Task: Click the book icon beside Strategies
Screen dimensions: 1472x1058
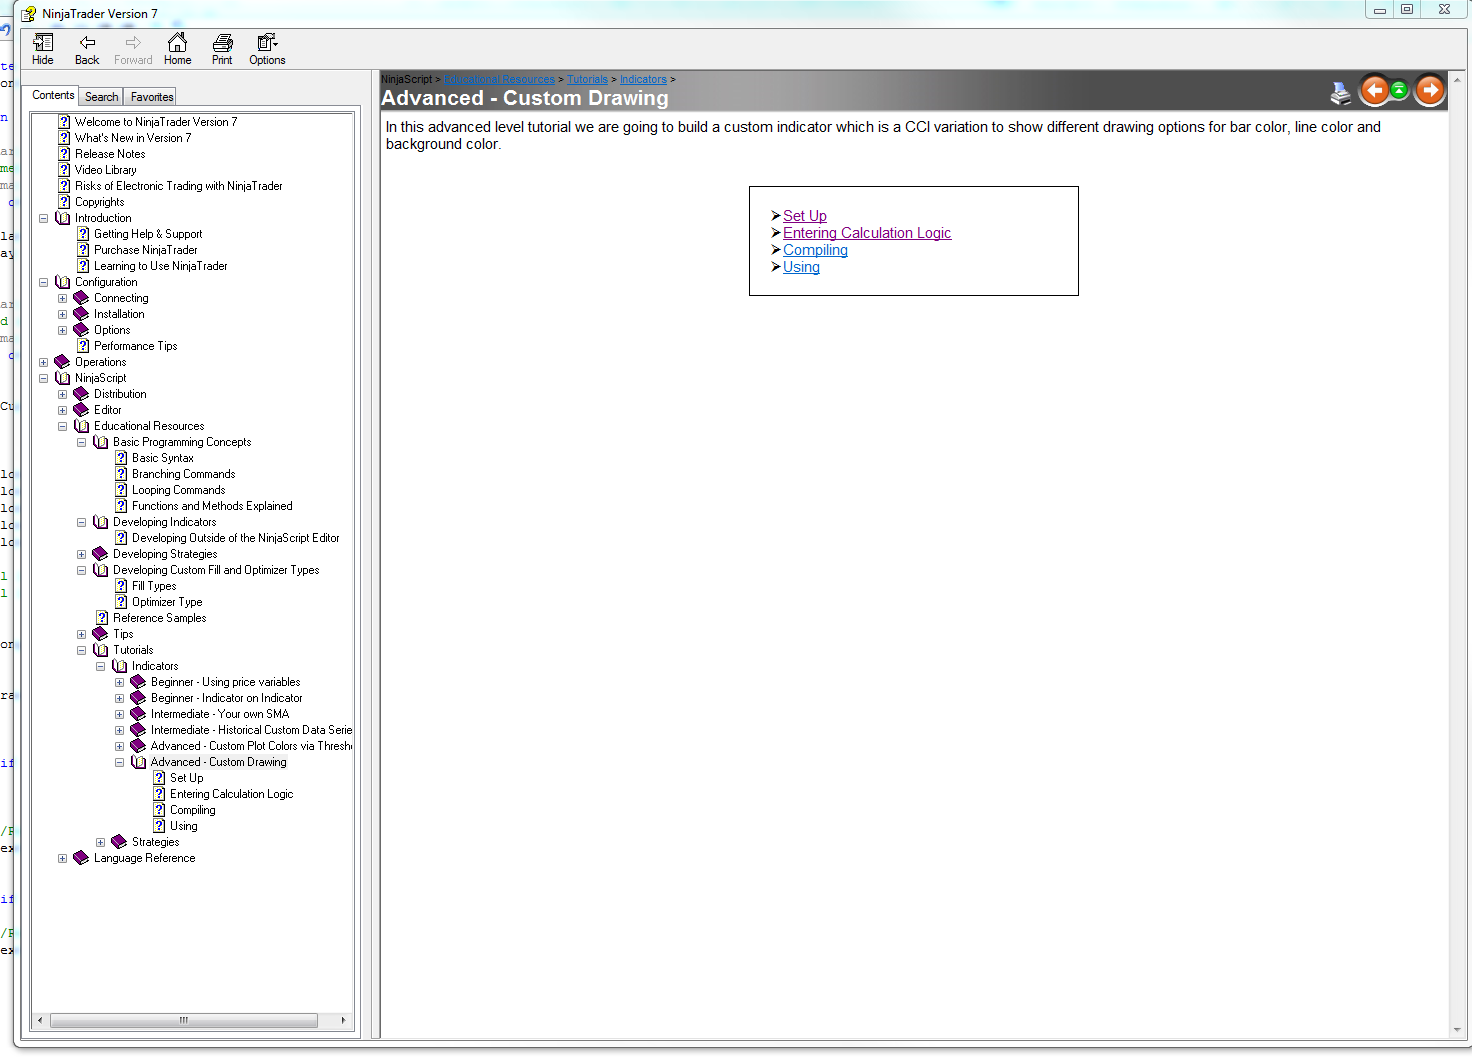Action: click(x=120, y=842)
